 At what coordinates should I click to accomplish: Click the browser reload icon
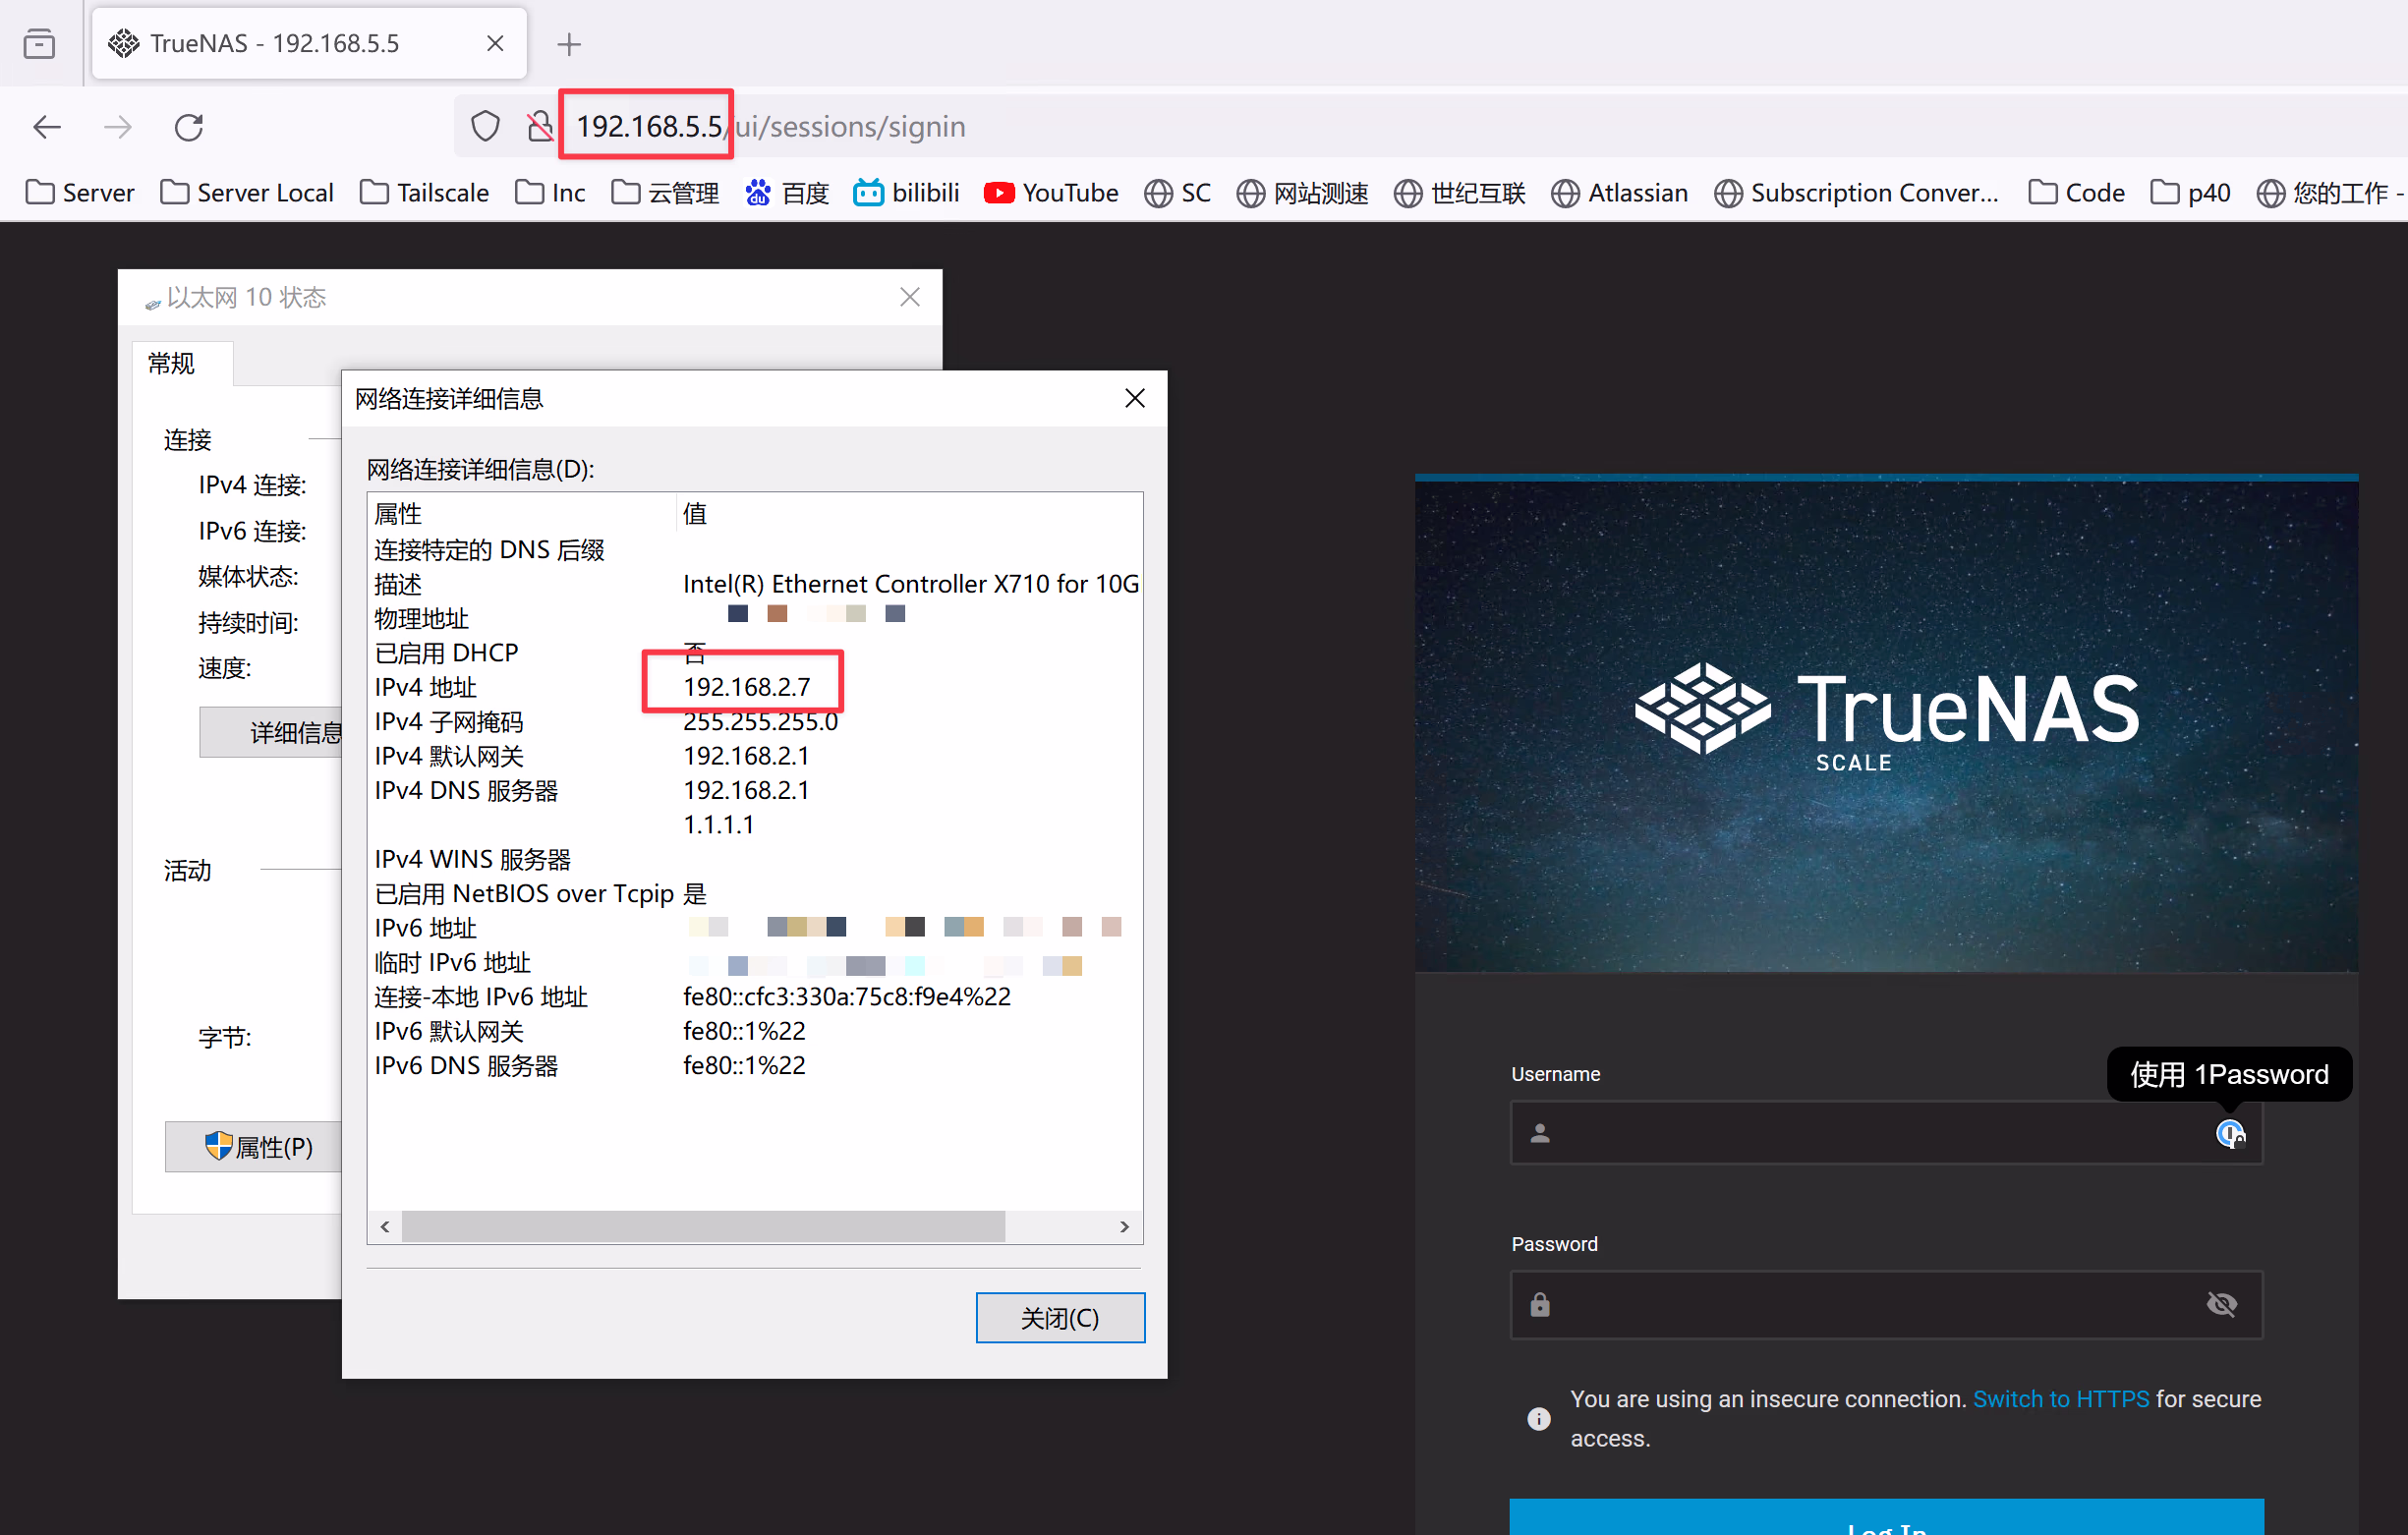pyautogui.click(x=189, y=127)
